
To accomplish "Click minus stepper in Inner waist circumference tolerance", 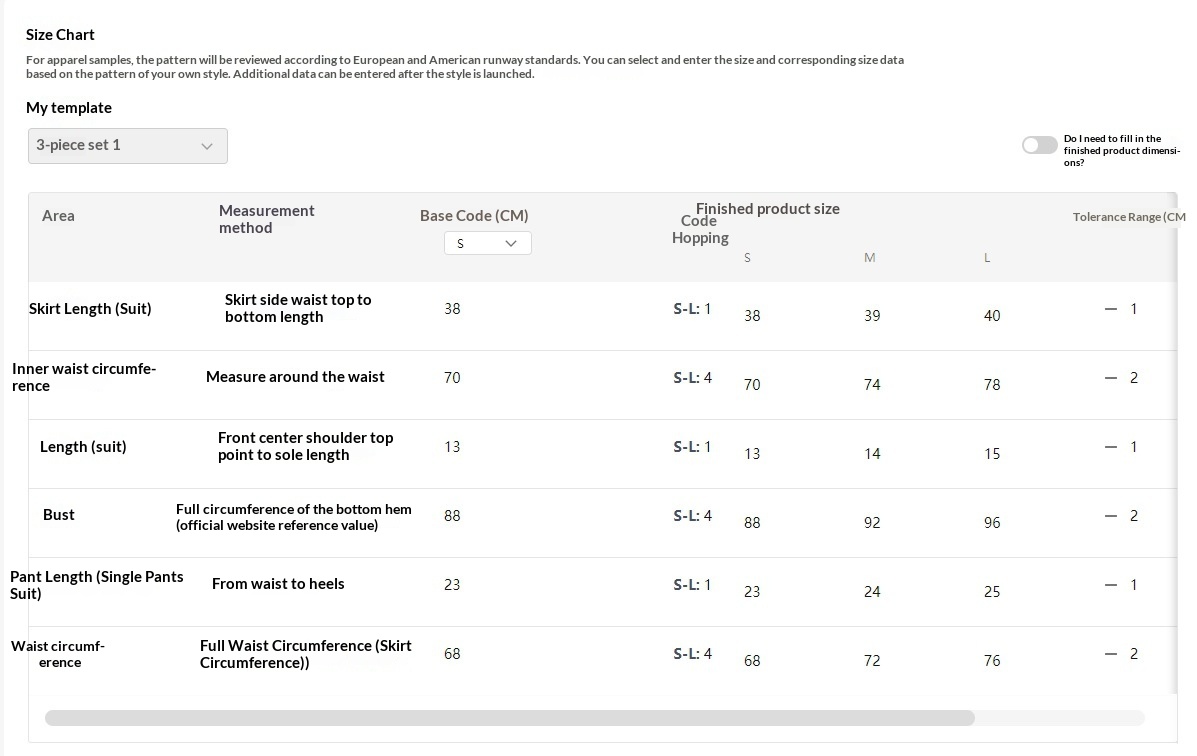I will pos(1110,378).
